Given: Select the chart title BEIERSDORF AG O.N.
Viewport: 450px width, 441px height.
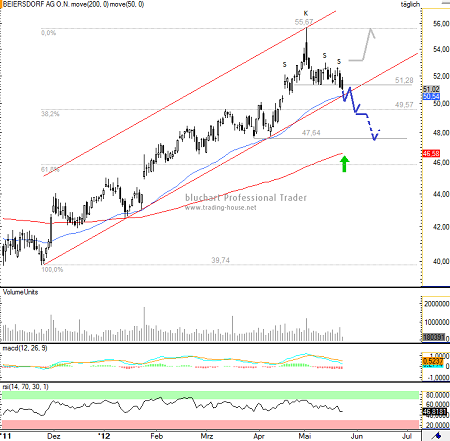Looking at the screenshot, I should click(36, 4).
